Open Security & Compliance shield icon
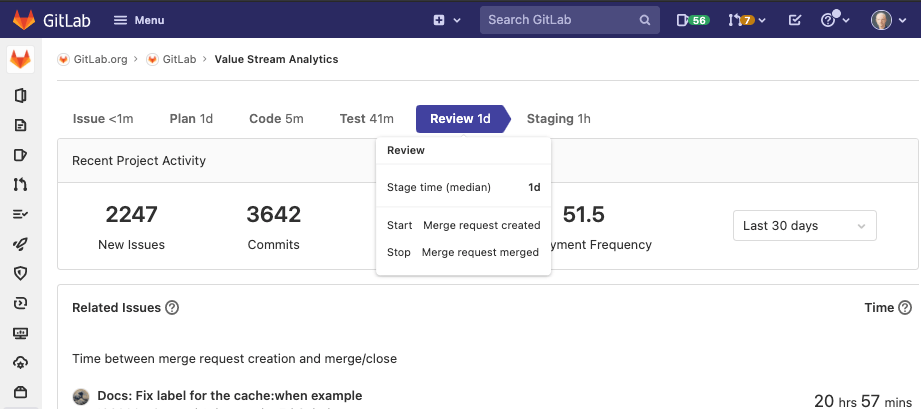 (x=21, y=273)
